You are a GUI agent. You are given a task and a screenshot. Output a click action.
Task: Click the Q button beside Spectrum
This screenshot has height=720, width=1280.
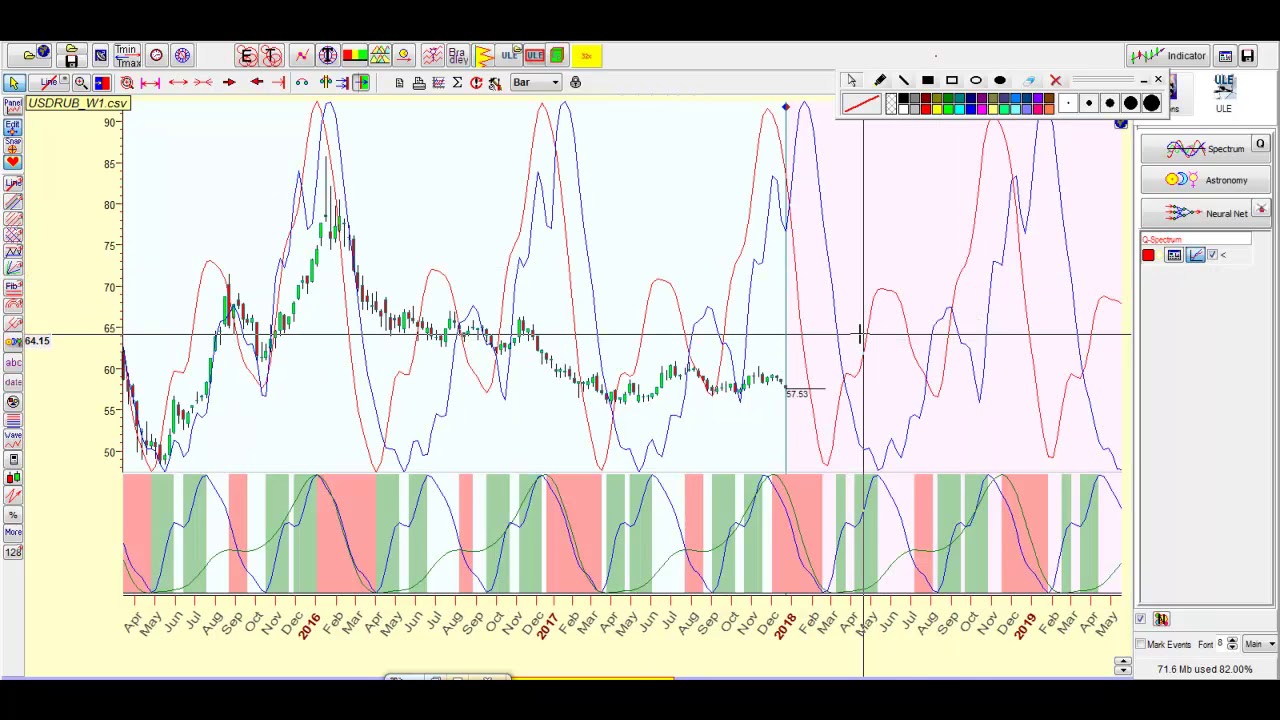coord(1260,145)
